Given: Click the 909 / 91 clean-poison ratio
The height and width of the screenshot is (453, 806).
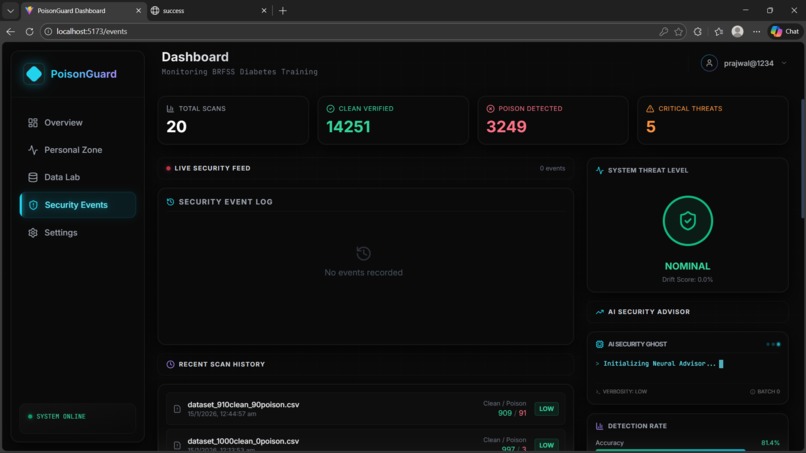Looking at the screenshot, I should 512,413.
